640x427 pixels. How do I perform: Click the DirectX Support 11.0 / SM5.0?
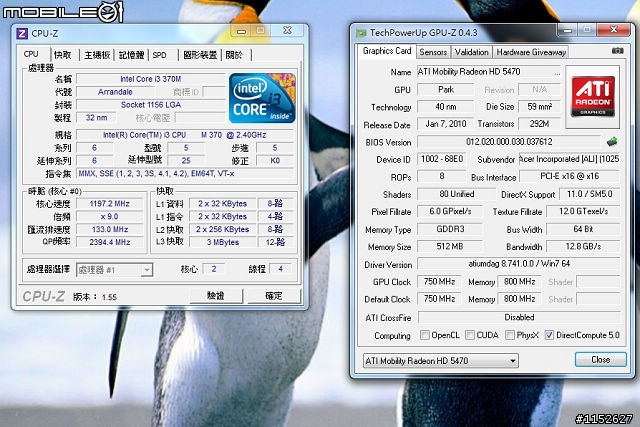coord(589,194)
